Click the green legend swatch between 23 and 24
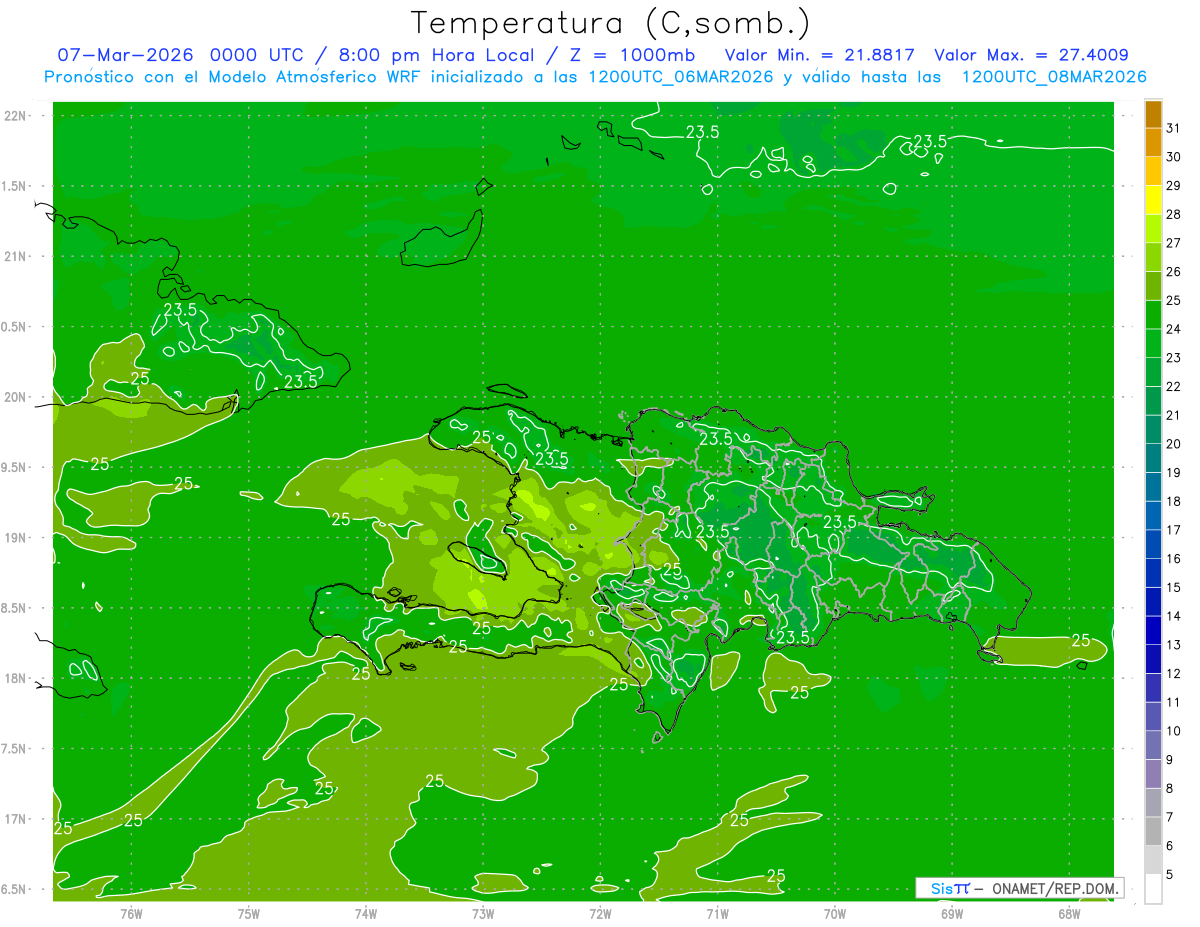Screen dimensions: 1200x927 [1153, 343]
